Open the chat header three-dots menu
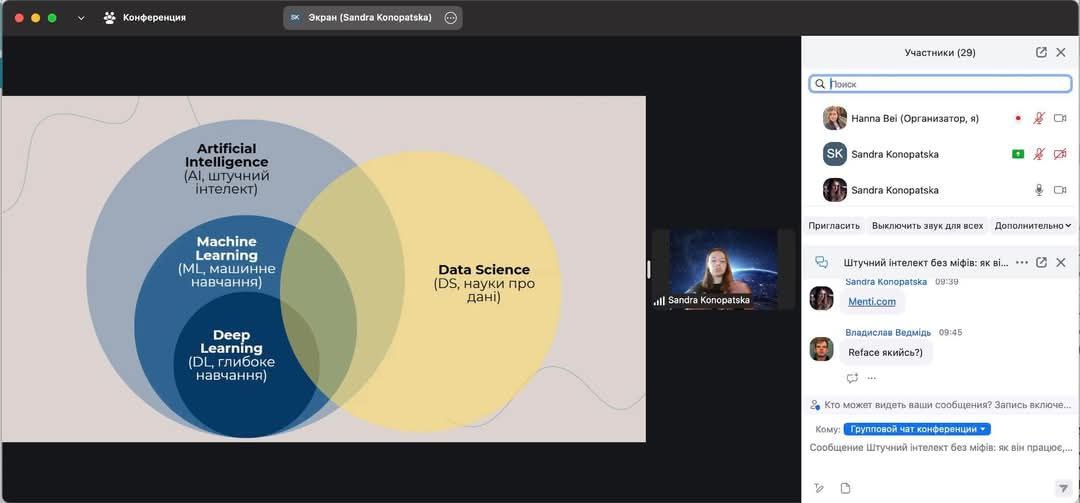The width and height of the screenshot is (1080, 503). [1021, 263]
